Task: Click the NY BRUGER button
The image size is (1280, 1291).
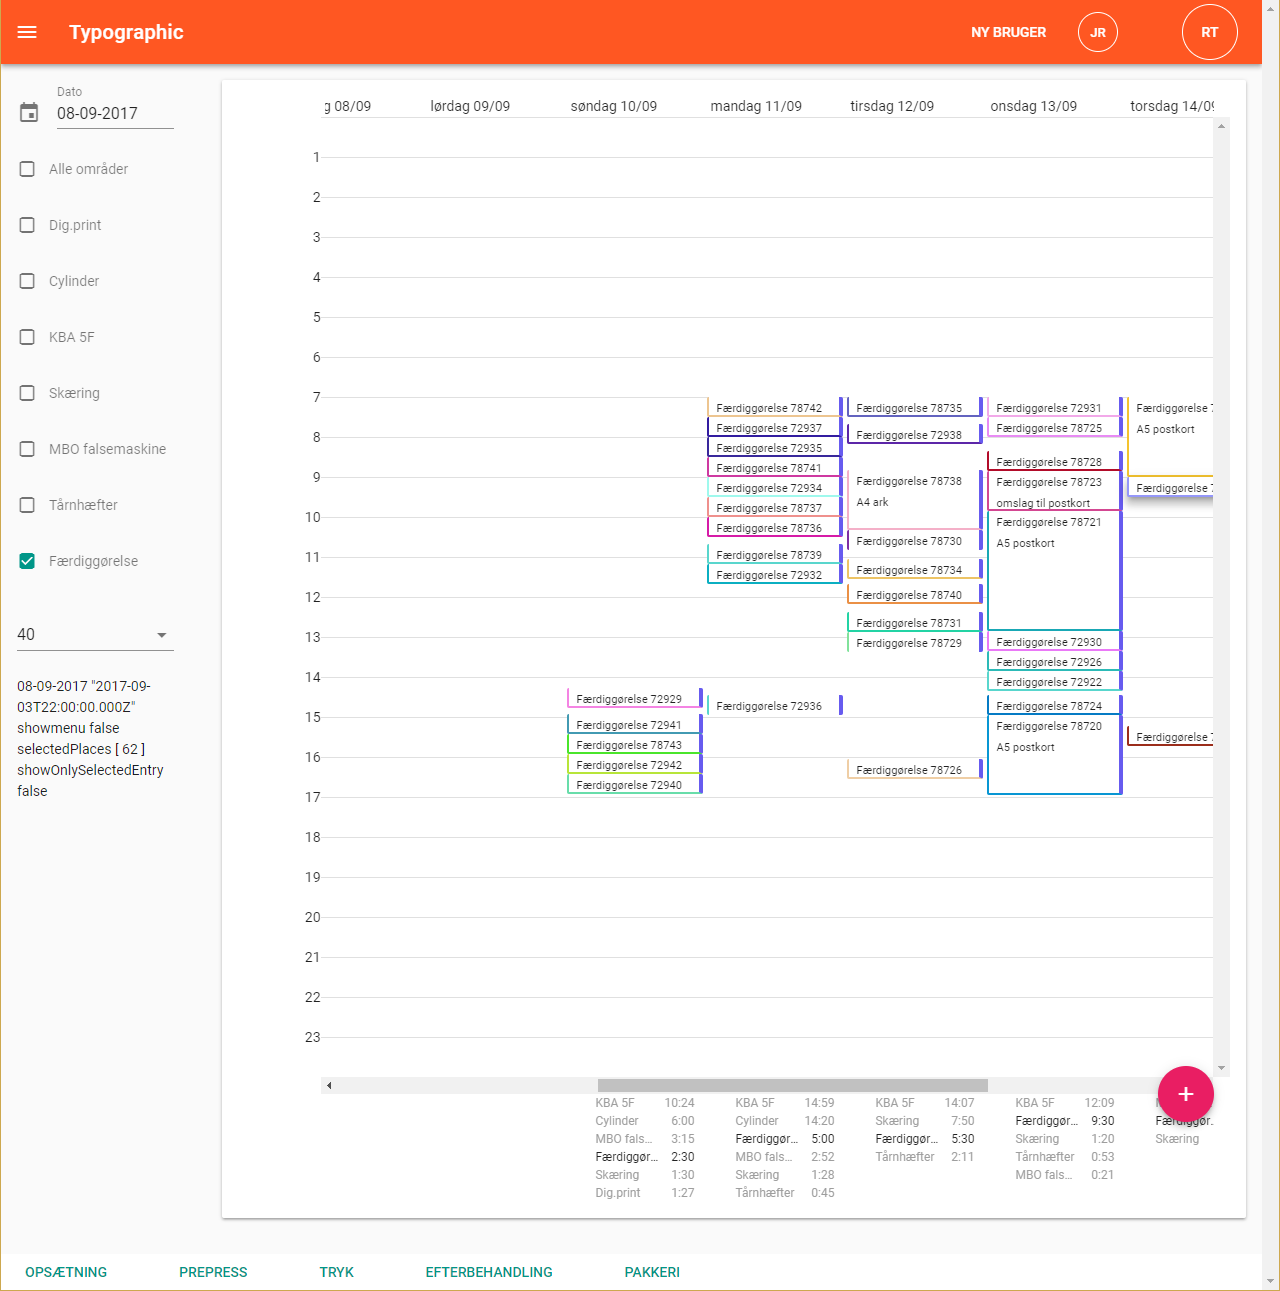Action: pos(1008,32)
